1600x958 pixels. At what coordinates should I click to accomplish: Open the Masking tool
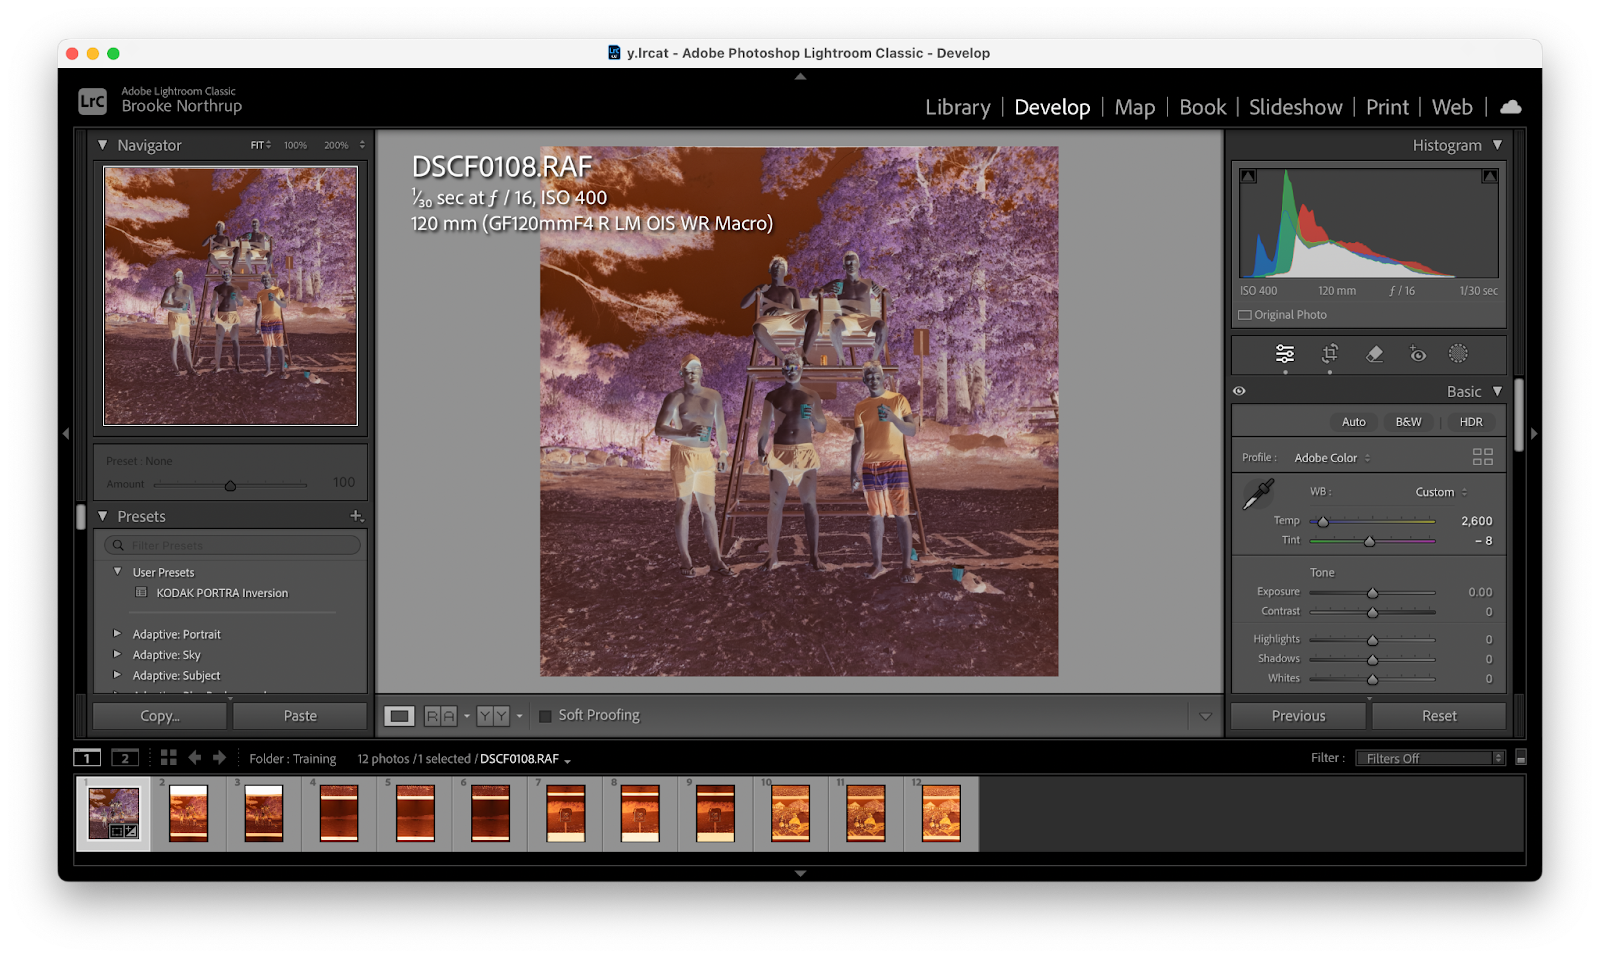pos(1458,354)
